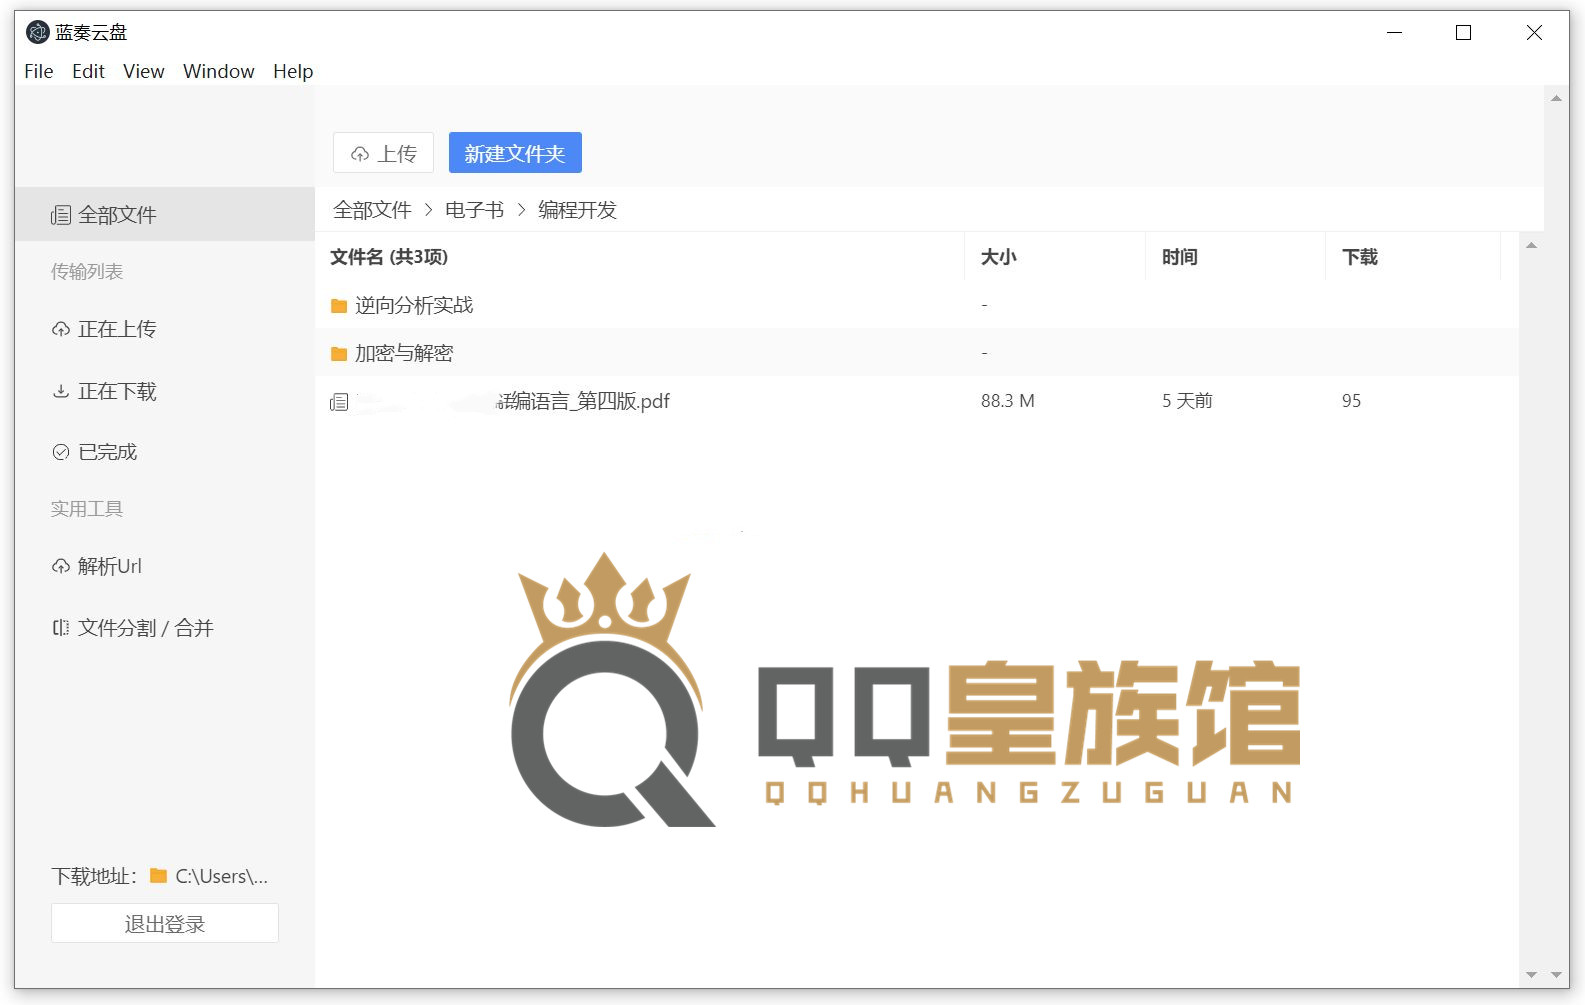Viewport: 1585px width, 1005px height.
Task: Click the outer scrollbar down arrow
Action: [1556, 975]
